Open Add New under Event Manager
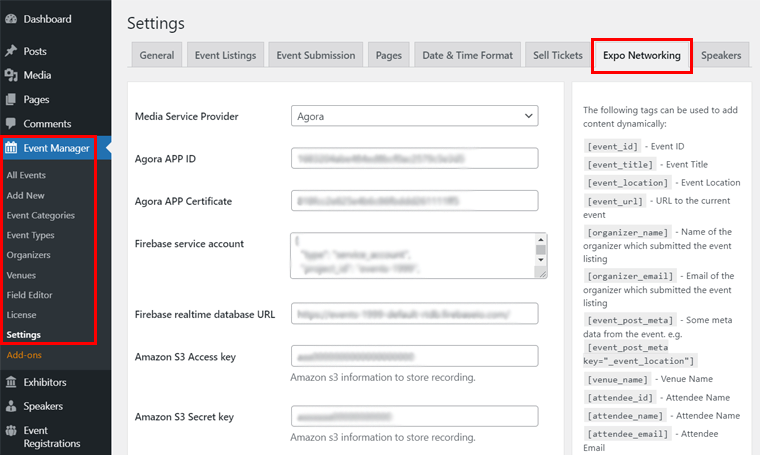 click(25, 195)
